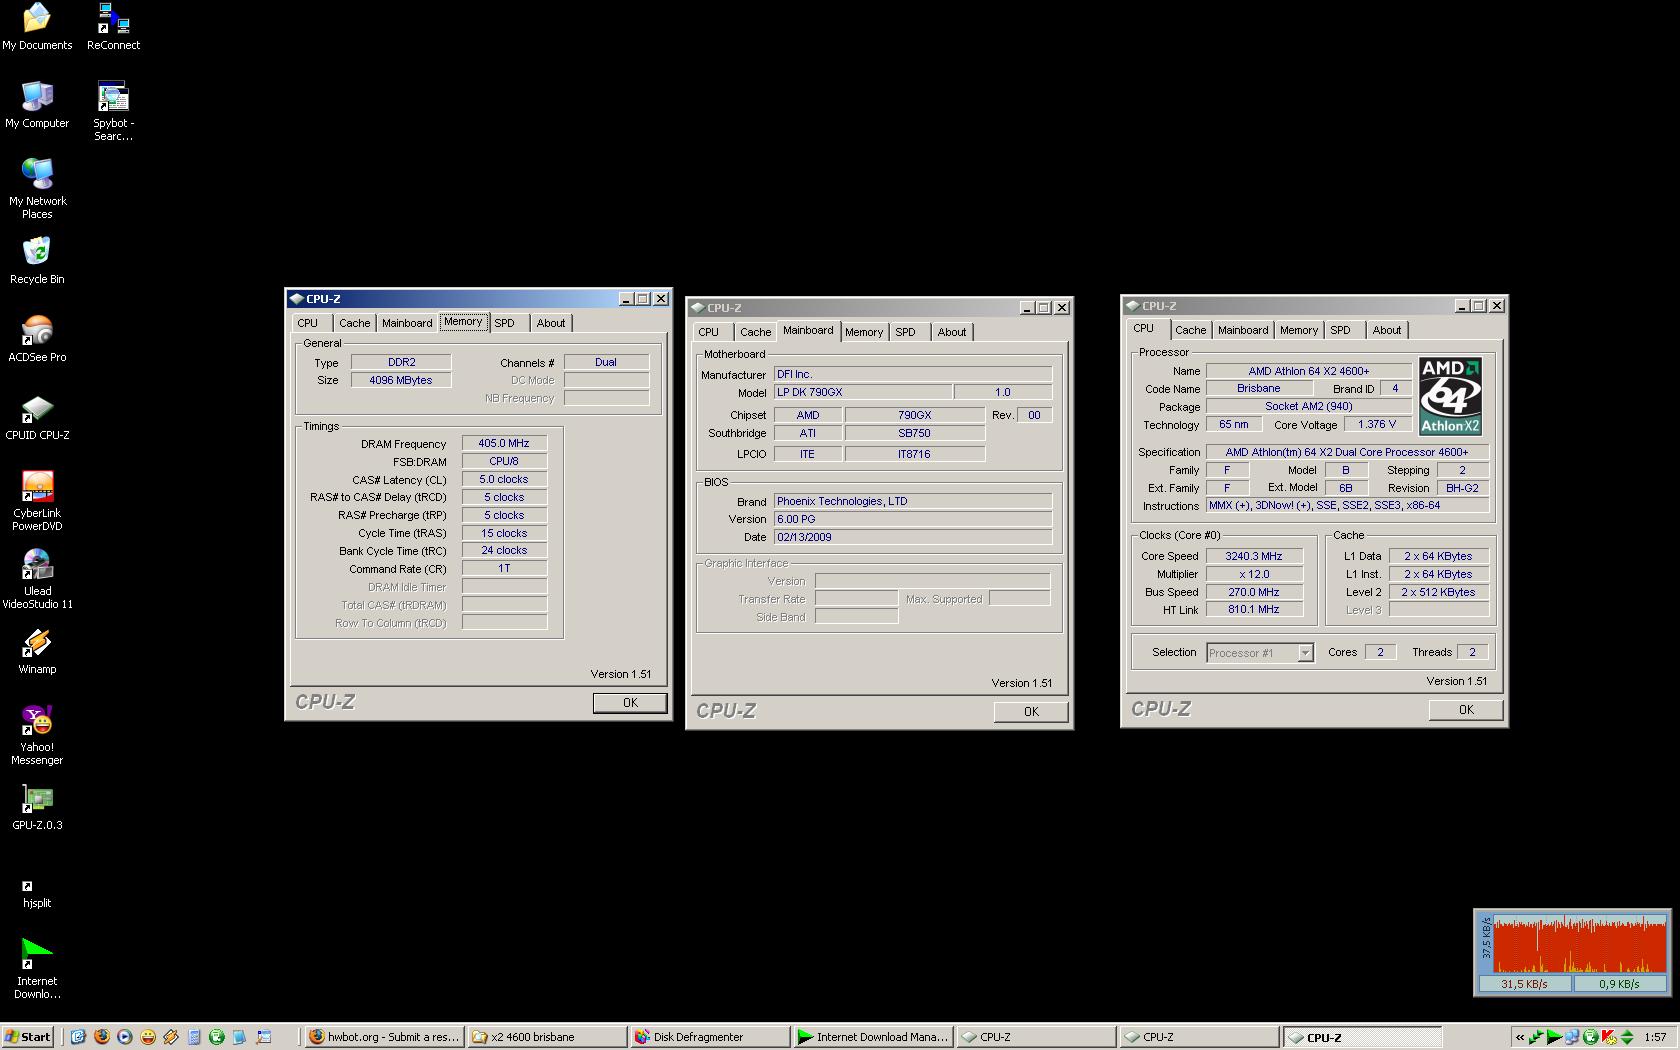Click the Internet Download Manager tray icon
This screenshot has width=1680, height=1050.
click(1555, 1037)
